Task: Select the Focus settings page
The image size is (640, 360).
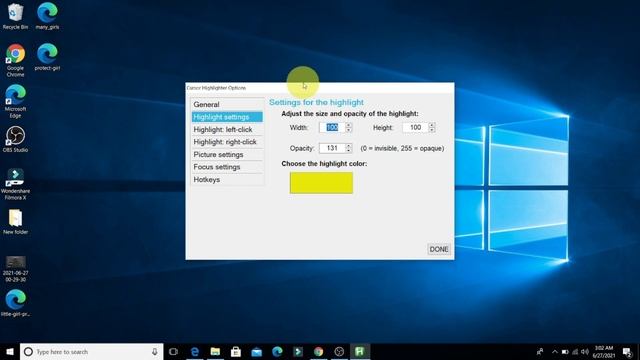Action: pos(227,167)
